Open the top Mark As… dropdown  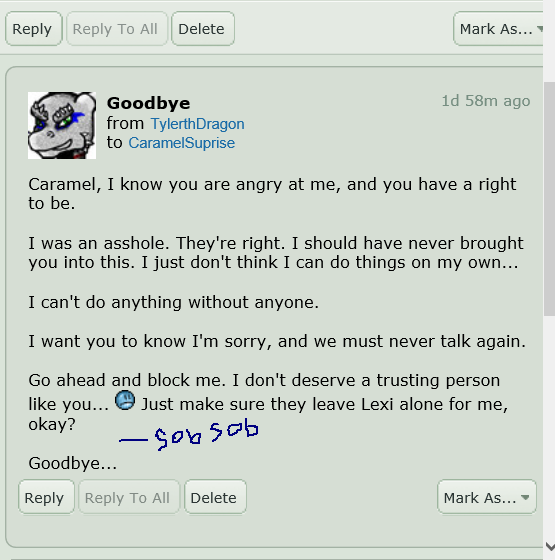tap(499, 29)
